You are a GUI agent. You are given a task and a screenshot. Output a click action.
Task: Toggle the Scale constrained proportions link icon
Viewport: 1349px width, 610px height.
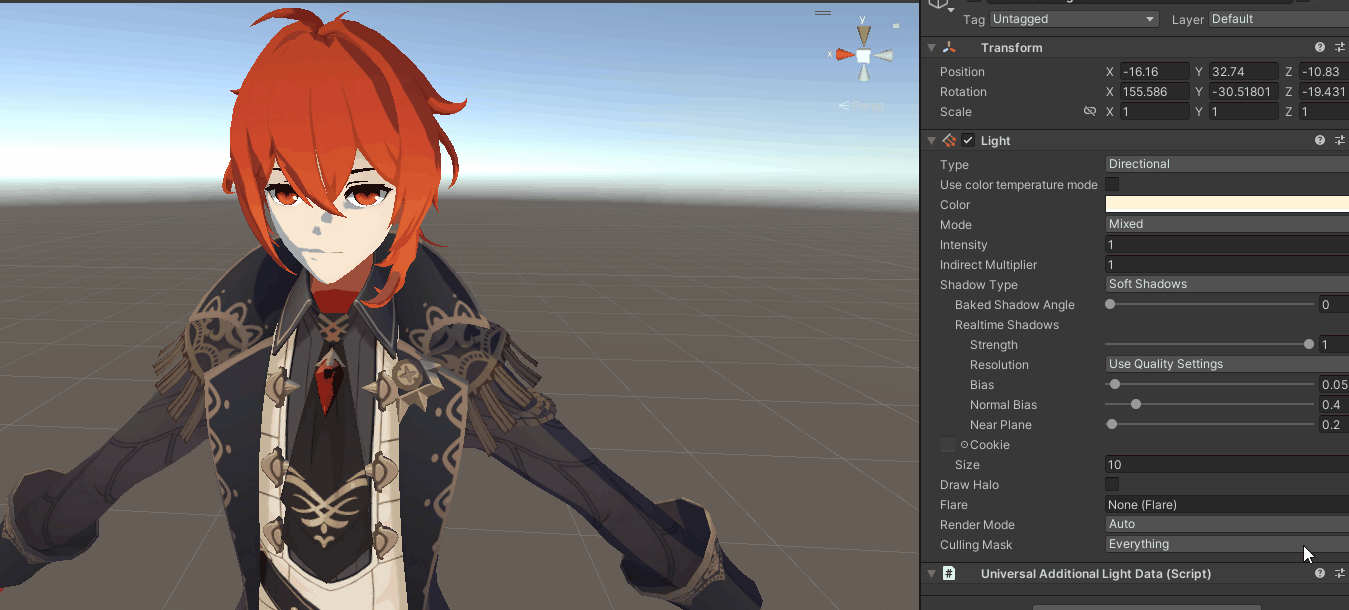1090,112
